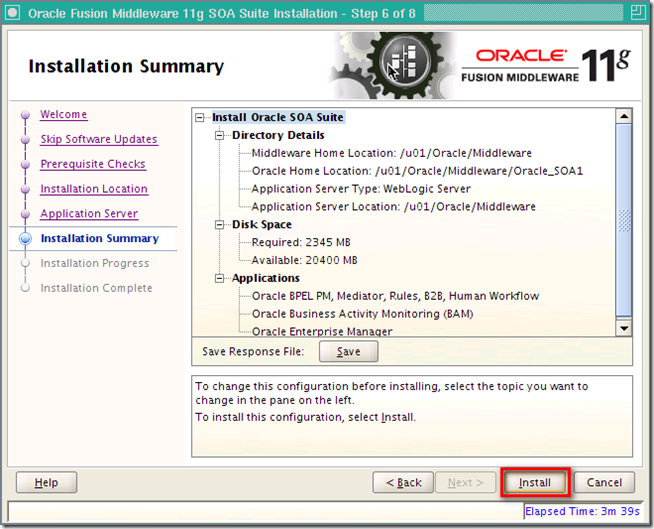Click the summary scroll down arrow
The image size is (654, 529).
tap(624, 328)
